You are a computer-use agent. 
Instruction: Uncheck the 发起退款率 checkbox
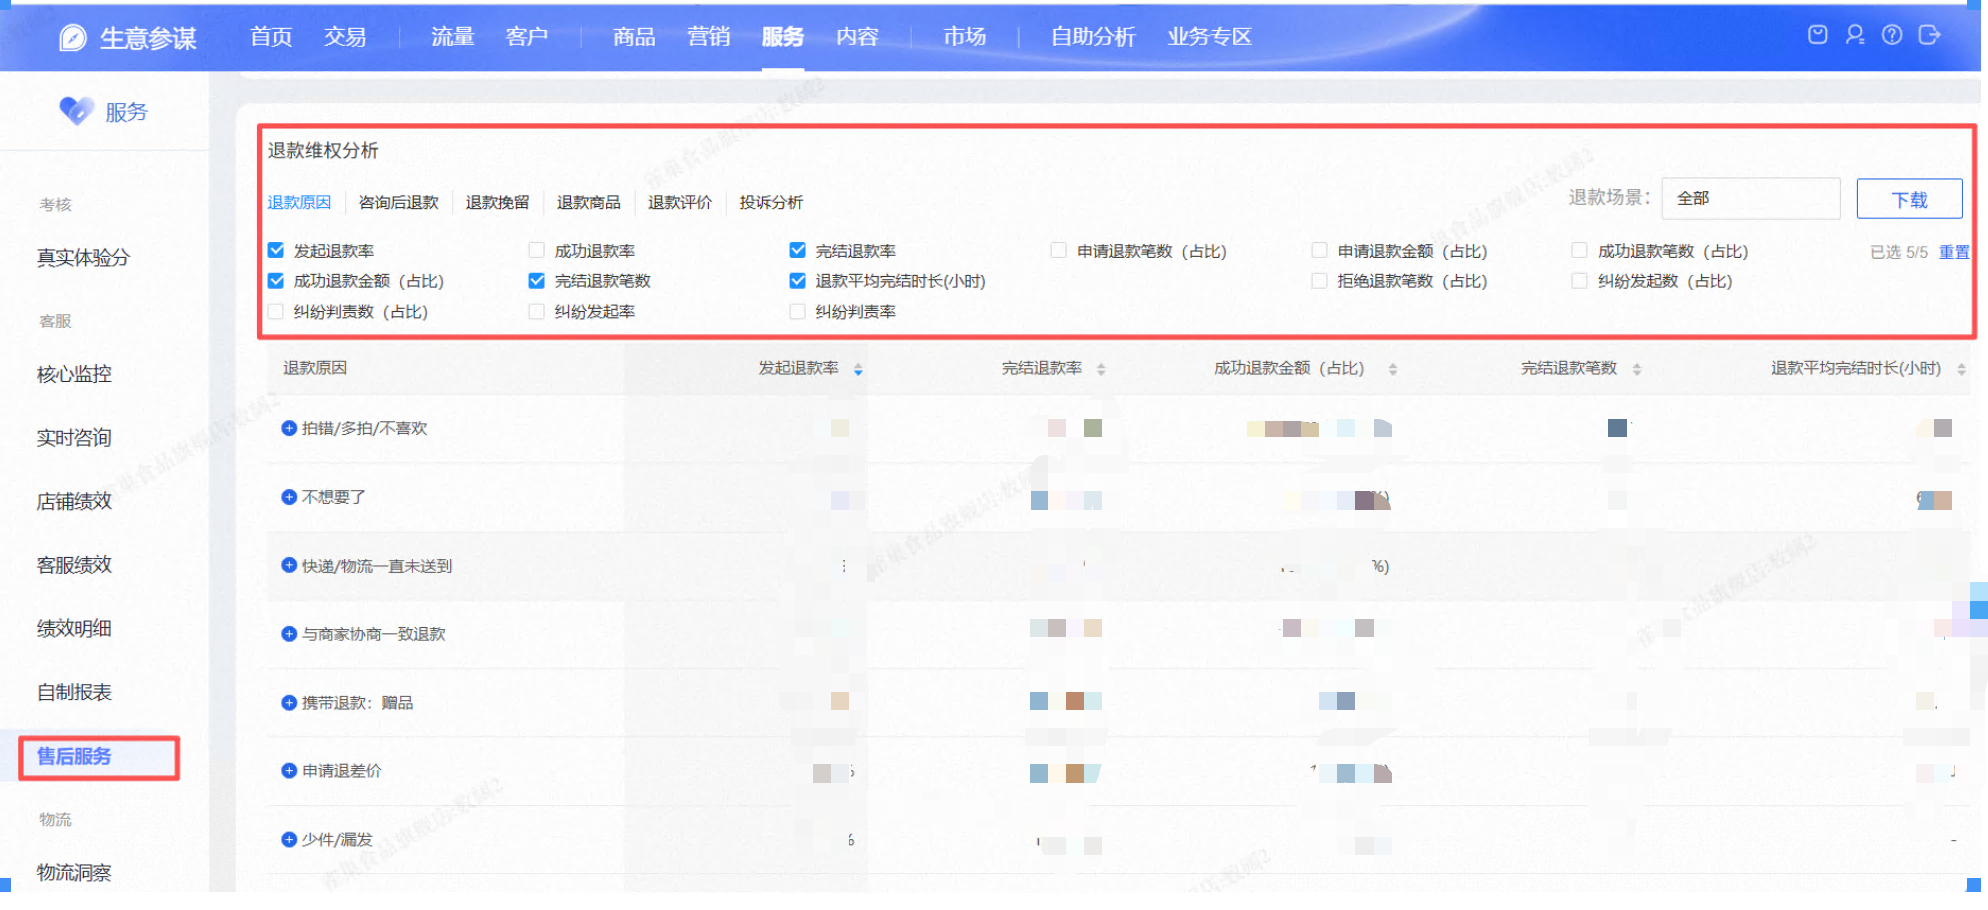click(276, 250)
